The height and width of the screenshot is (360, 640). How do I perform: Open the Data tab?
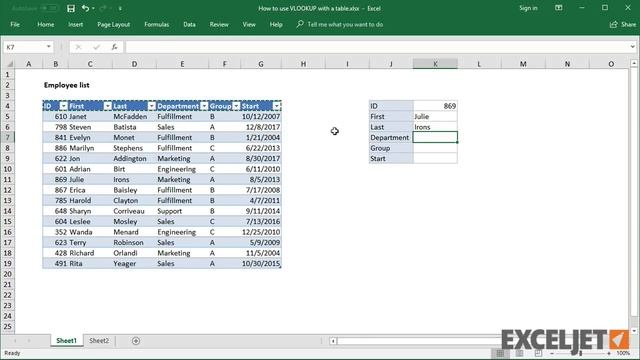[x=189, y=24]
